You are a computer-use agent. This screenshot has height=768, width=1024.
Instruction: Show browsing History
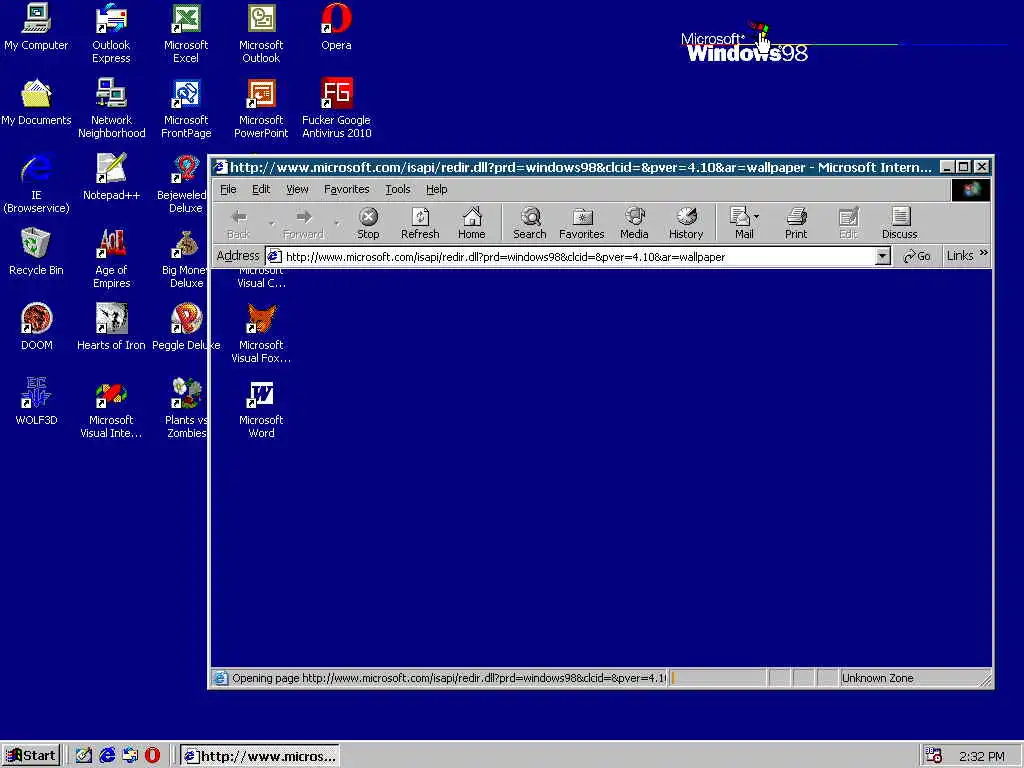[686, 223]
